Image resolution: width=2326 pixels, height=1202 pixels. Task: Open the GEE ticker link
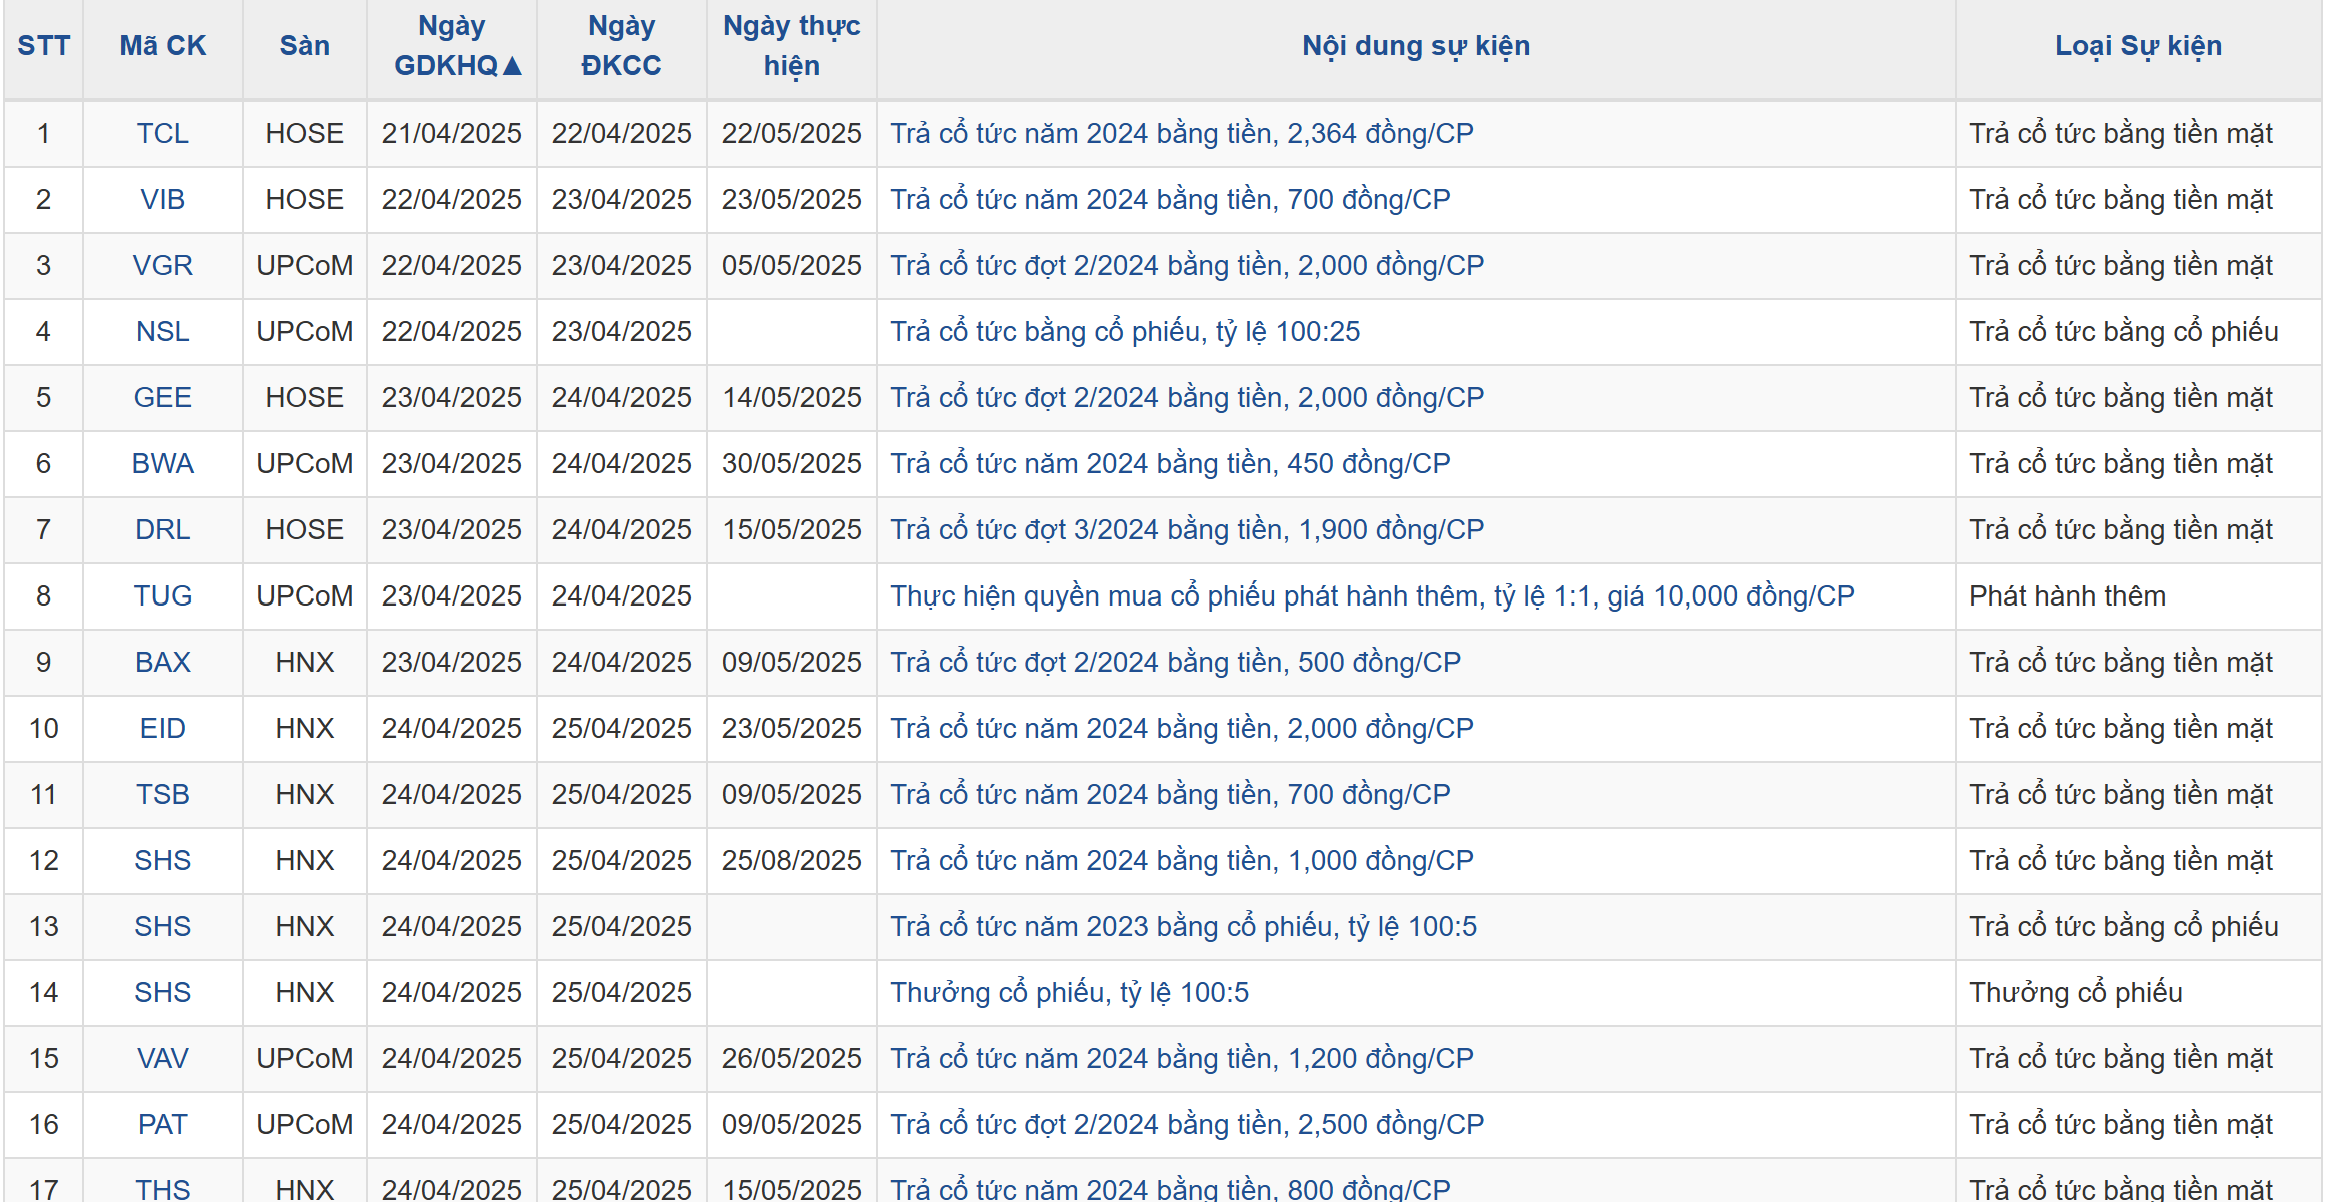point(162,397)
